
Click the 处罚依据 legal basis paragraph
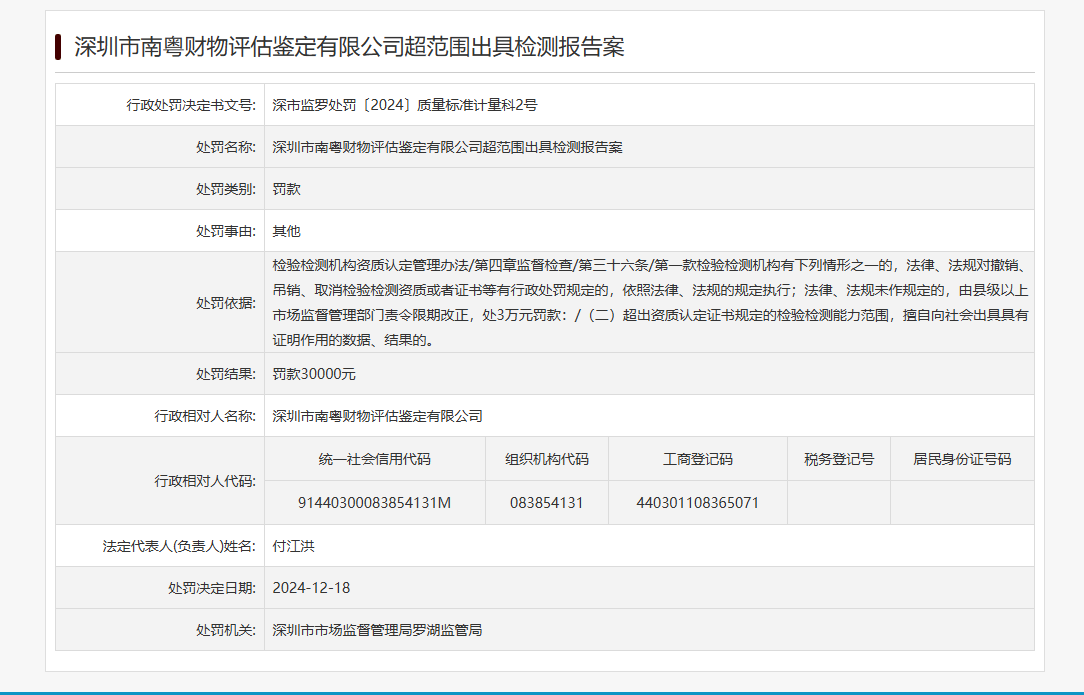649,302
